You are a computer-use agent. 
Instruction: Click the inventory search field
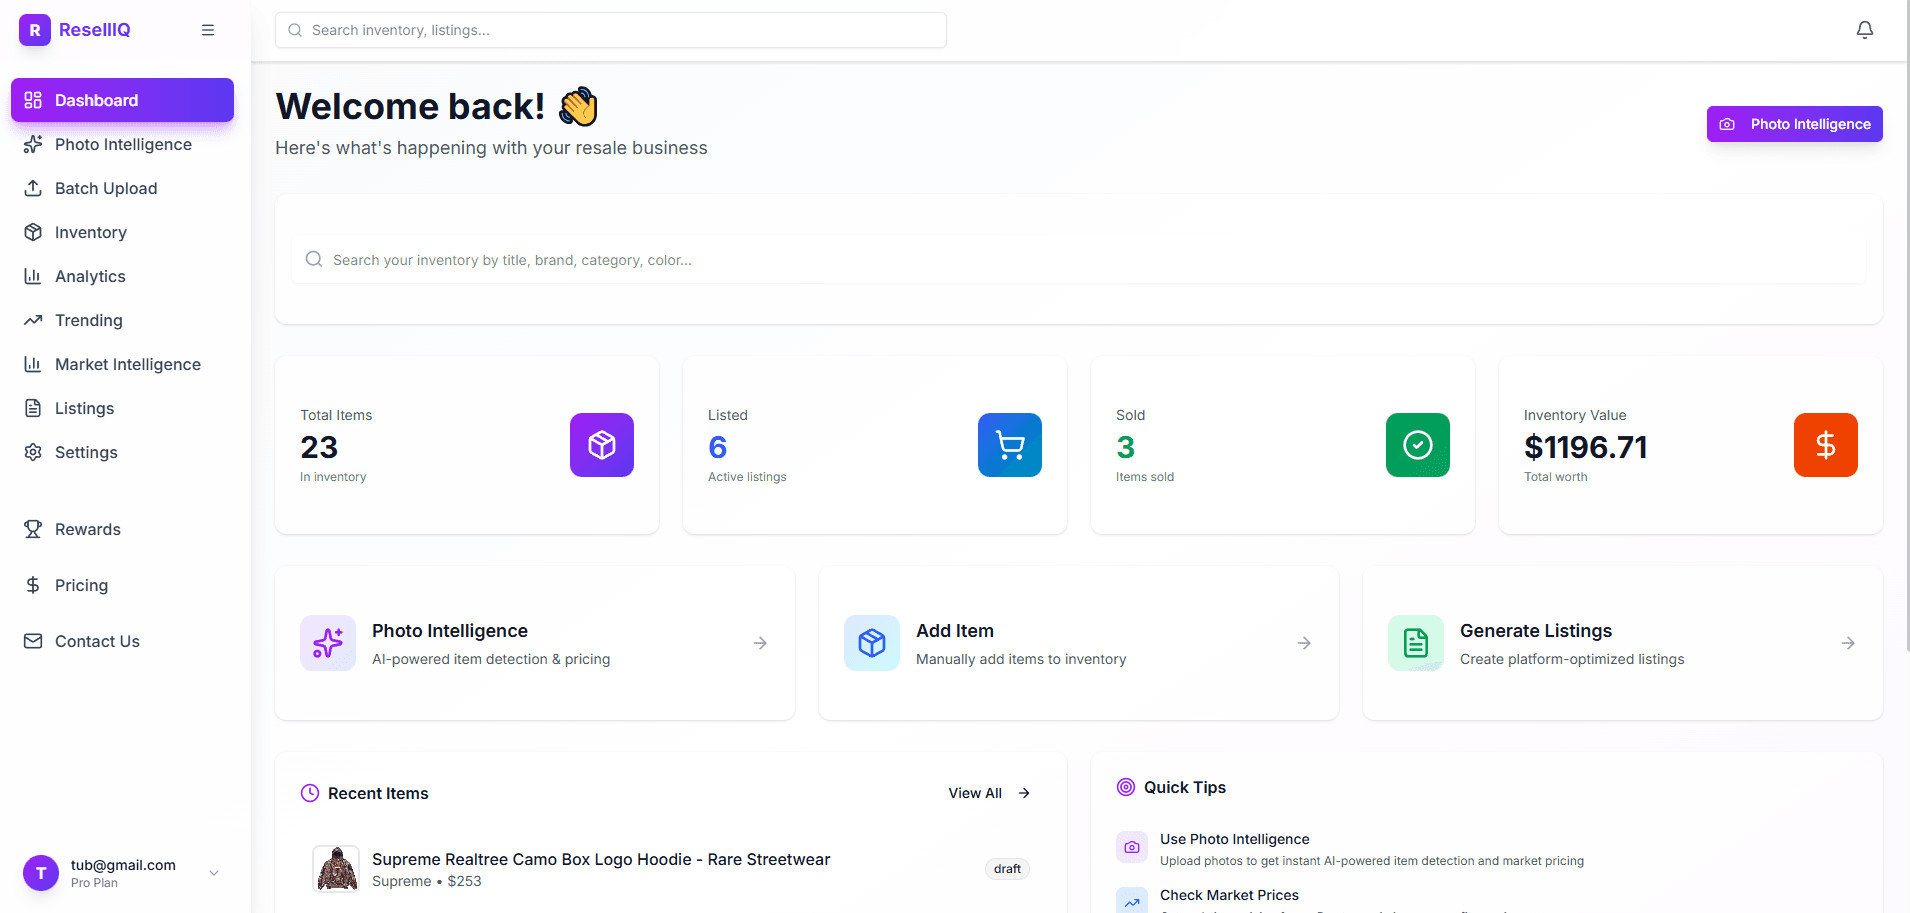700,259
